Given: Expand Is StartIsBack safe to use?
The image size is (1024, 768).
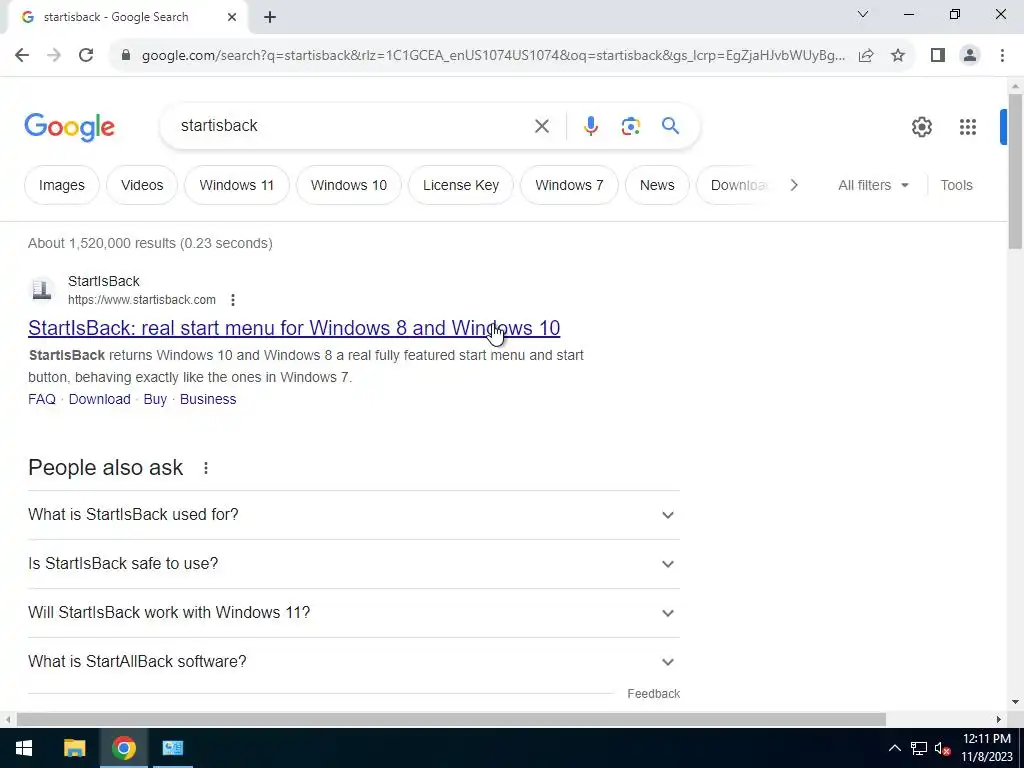Looking at the screenshot, I should 353,564.
